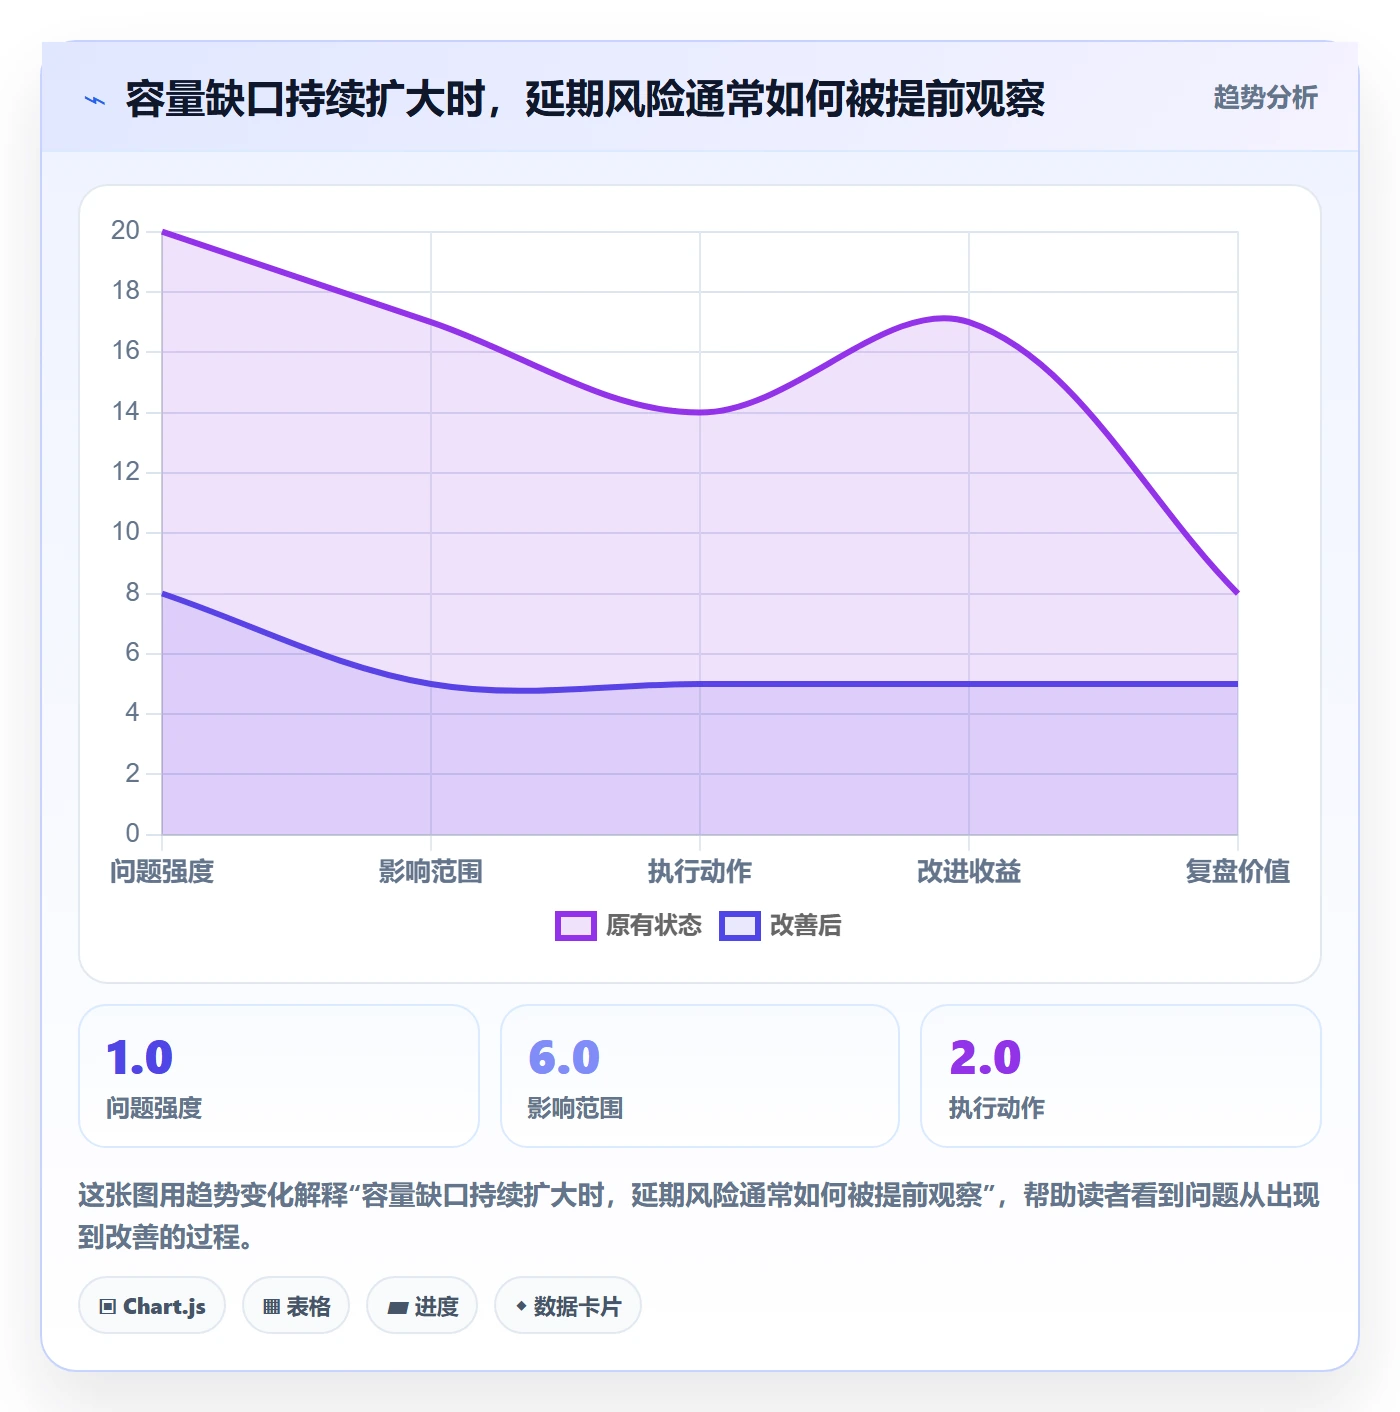1400x1412 pixels.
Task: Click the 原有状态 data point at 问题强度
Action: pyautogui.click(x=162, y=232)
